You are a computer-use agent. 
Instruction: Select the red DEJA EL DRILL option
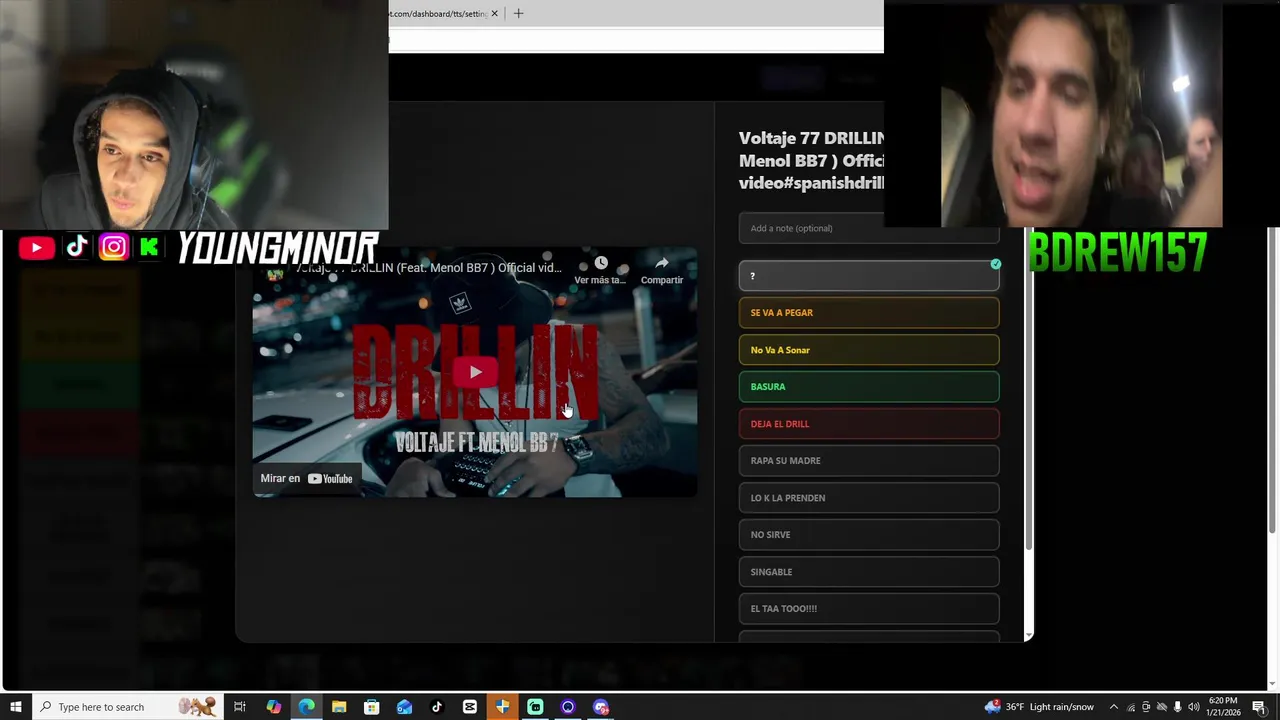(x=869, y=424)
